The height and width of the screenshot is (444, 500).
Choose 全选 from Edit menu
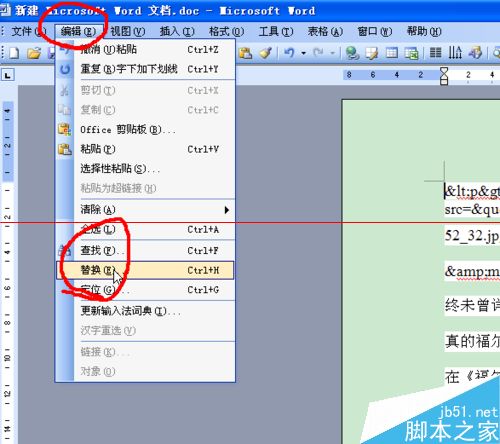[146, 229]
